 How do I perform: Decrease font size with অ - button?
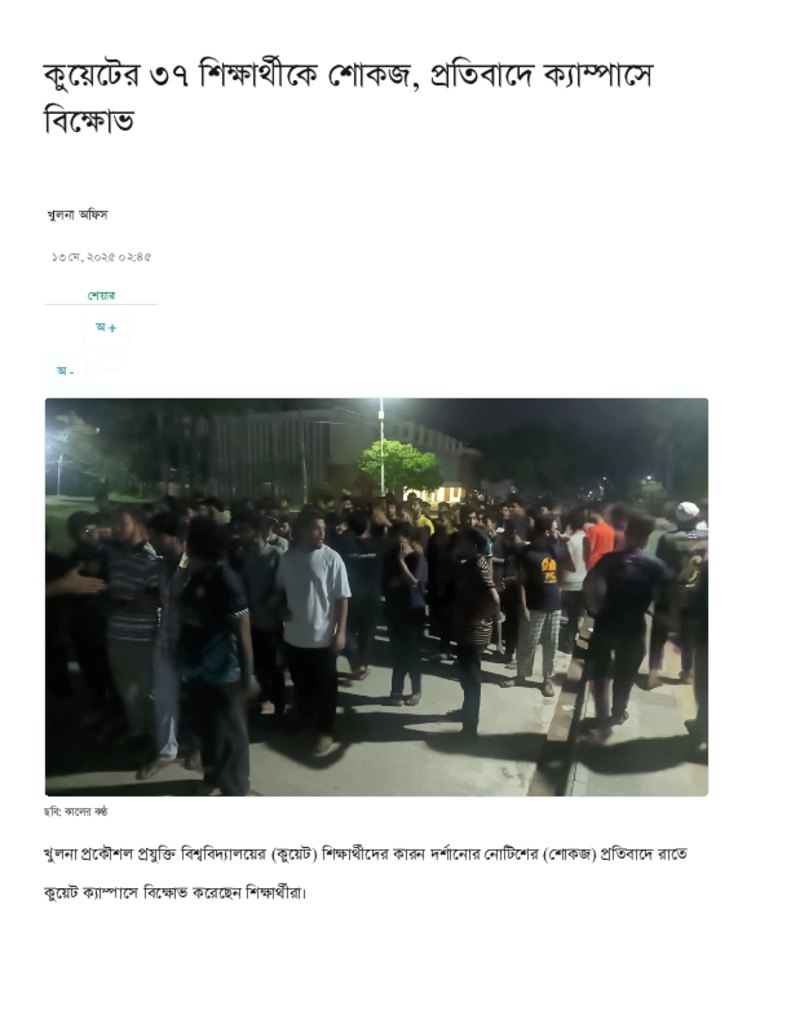point(66,371)
